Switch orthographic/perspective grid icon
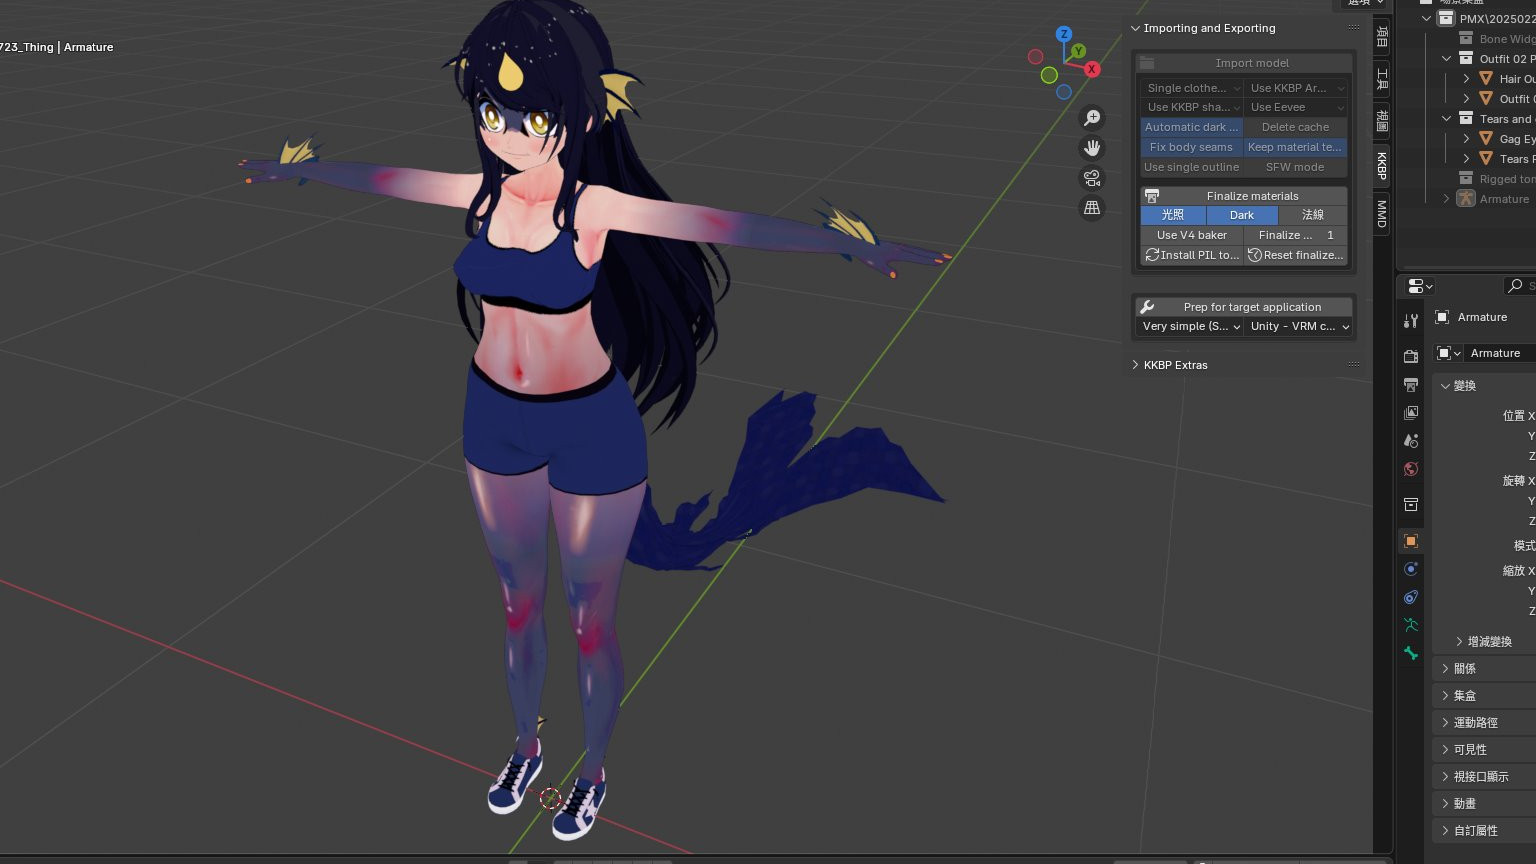The image size is (1536, 864). 1092,208
